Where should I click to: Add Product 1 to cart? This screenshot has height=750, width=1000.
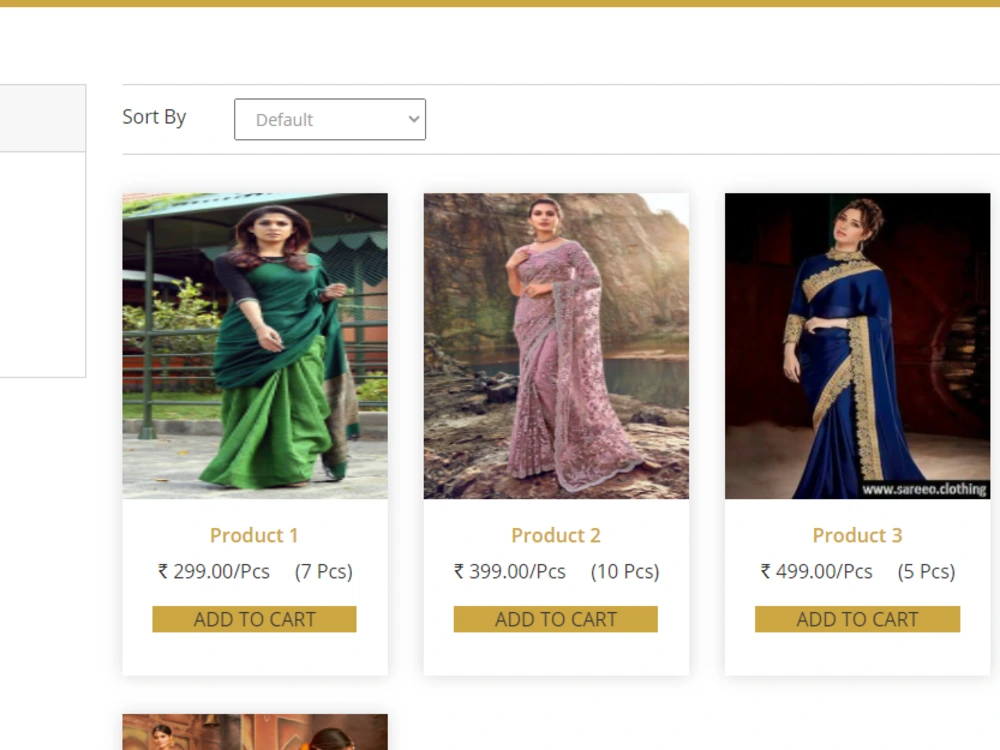tap(254, 619)
